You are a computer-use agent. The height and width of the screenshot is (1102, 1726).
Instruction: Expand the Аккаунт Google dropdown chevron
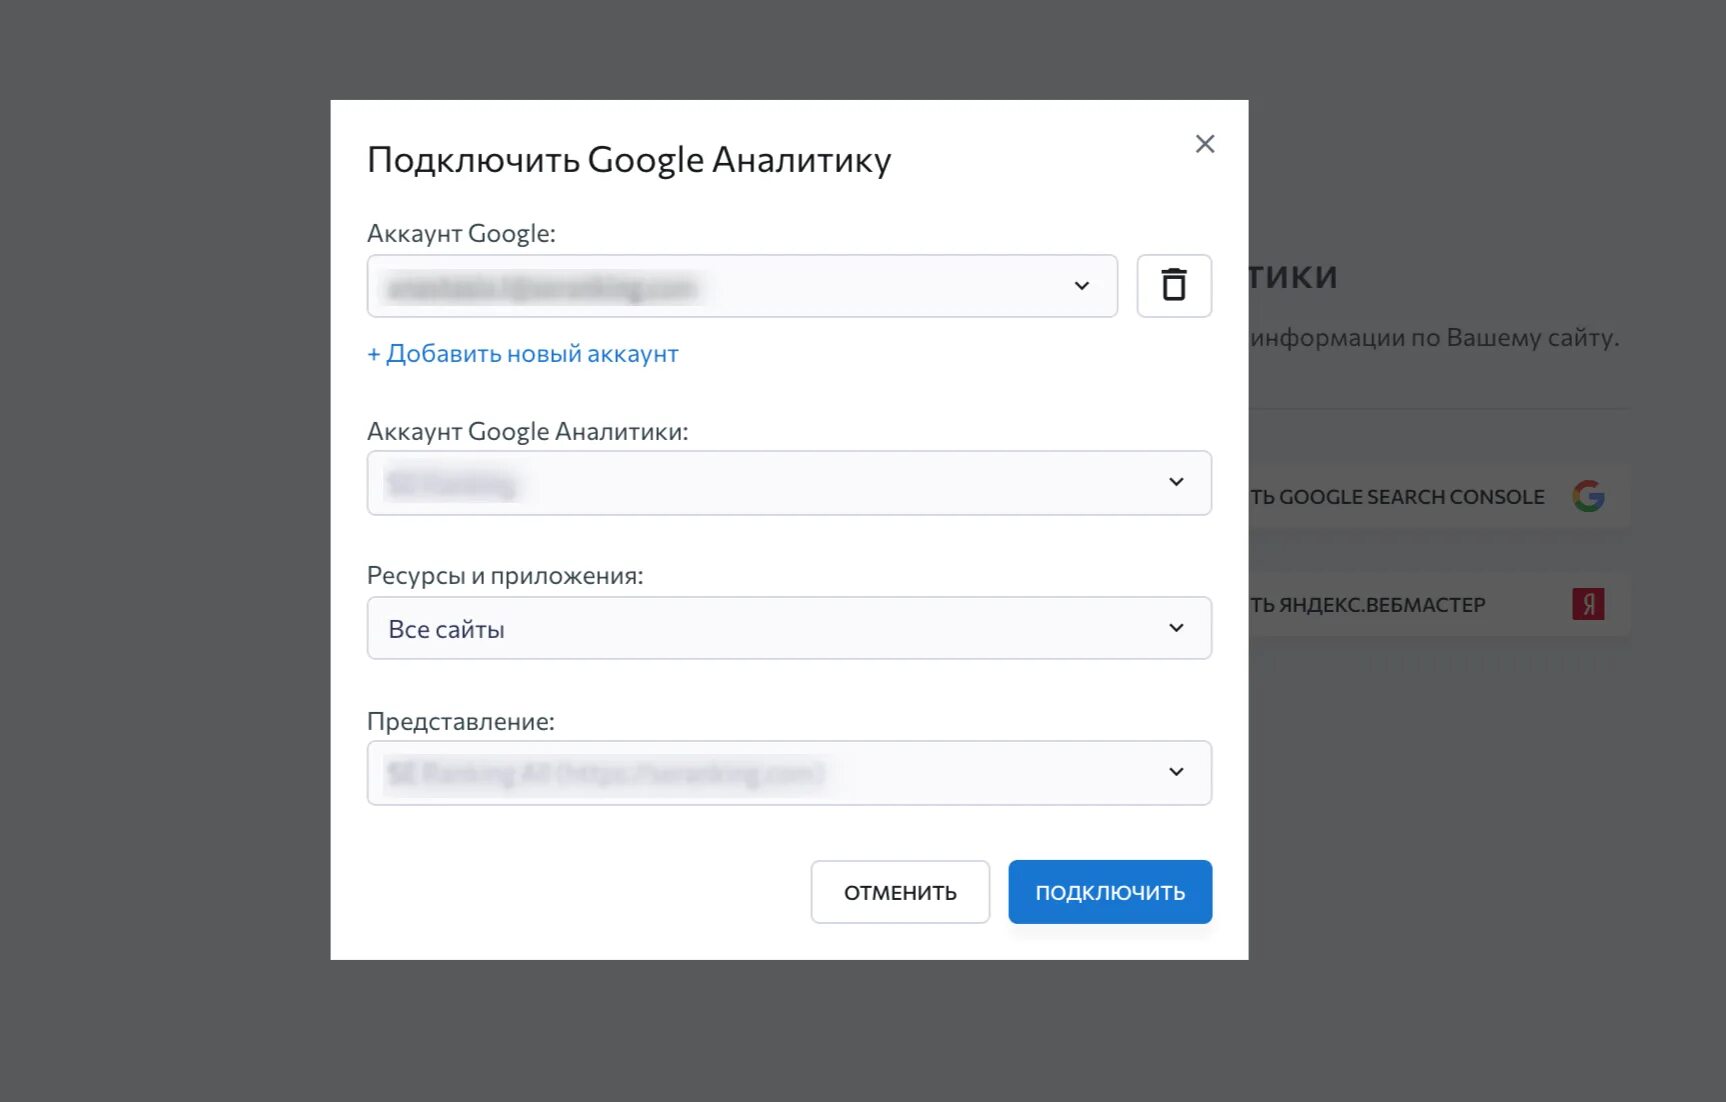(x=1083, y=286)
